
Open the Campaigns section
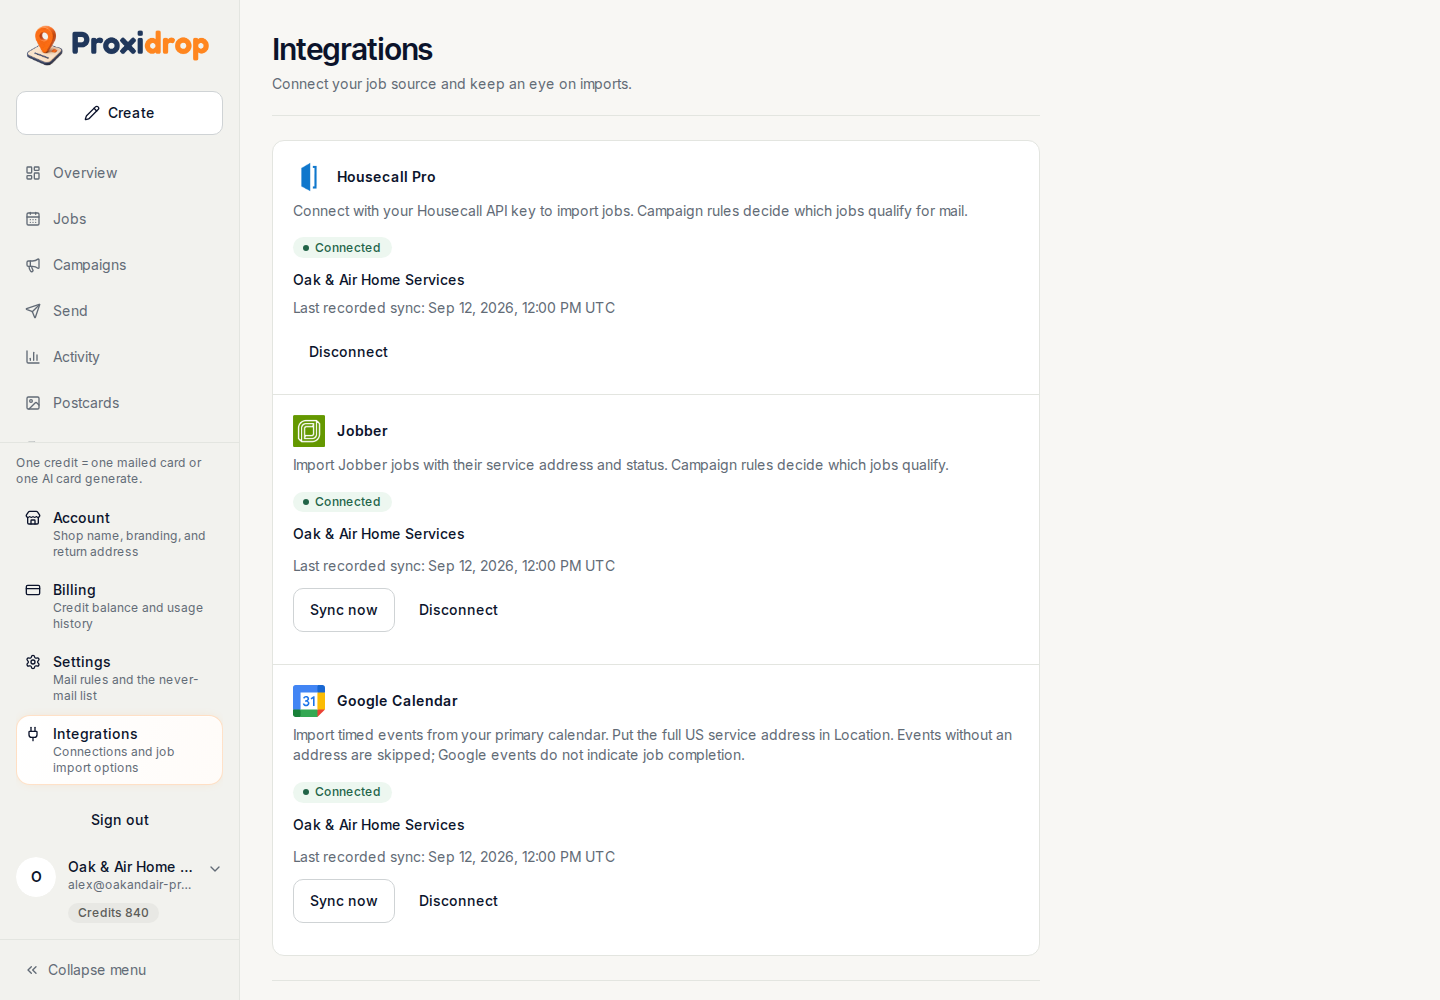(x=119, y=265)
